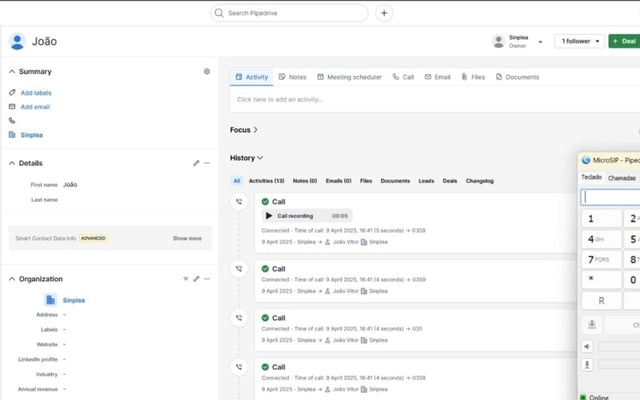Click the label tag icon in Summary
Image resolution: width=640 pixels, height=400 pixels.
(12, 93)
